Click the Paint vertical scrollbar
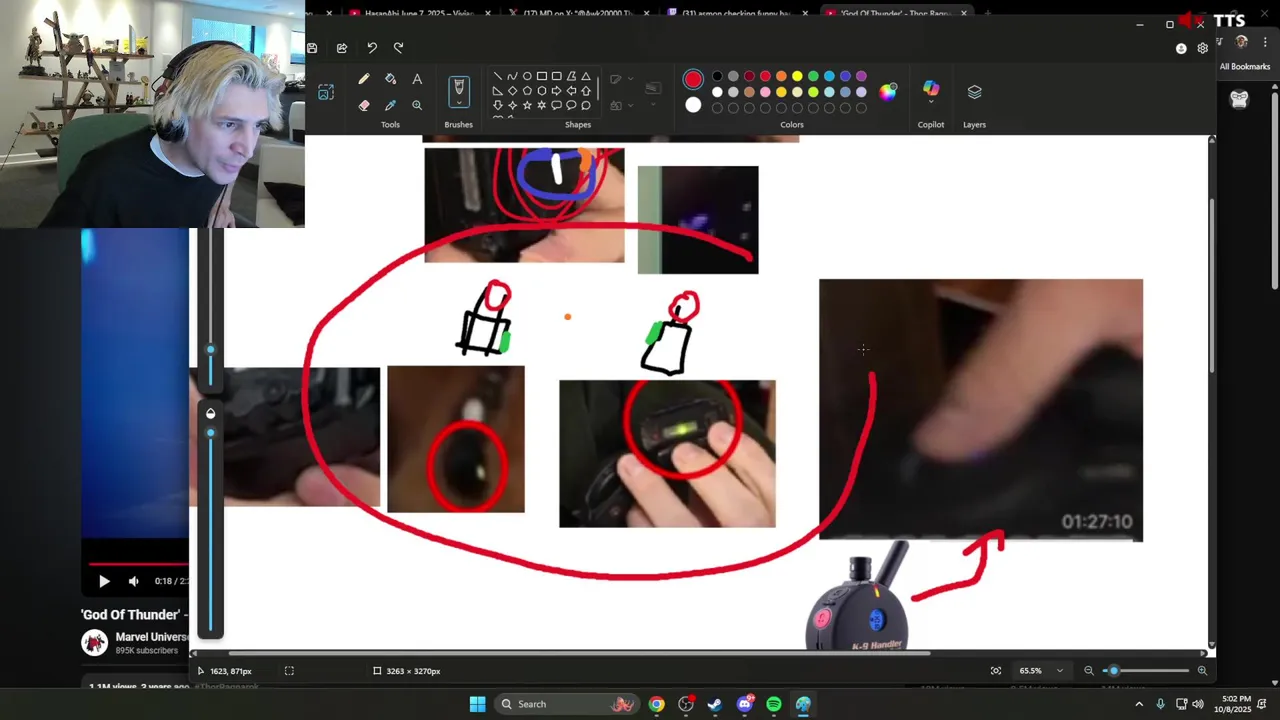The width and height of the screenshot is (1280, 720). [1212, 287]
